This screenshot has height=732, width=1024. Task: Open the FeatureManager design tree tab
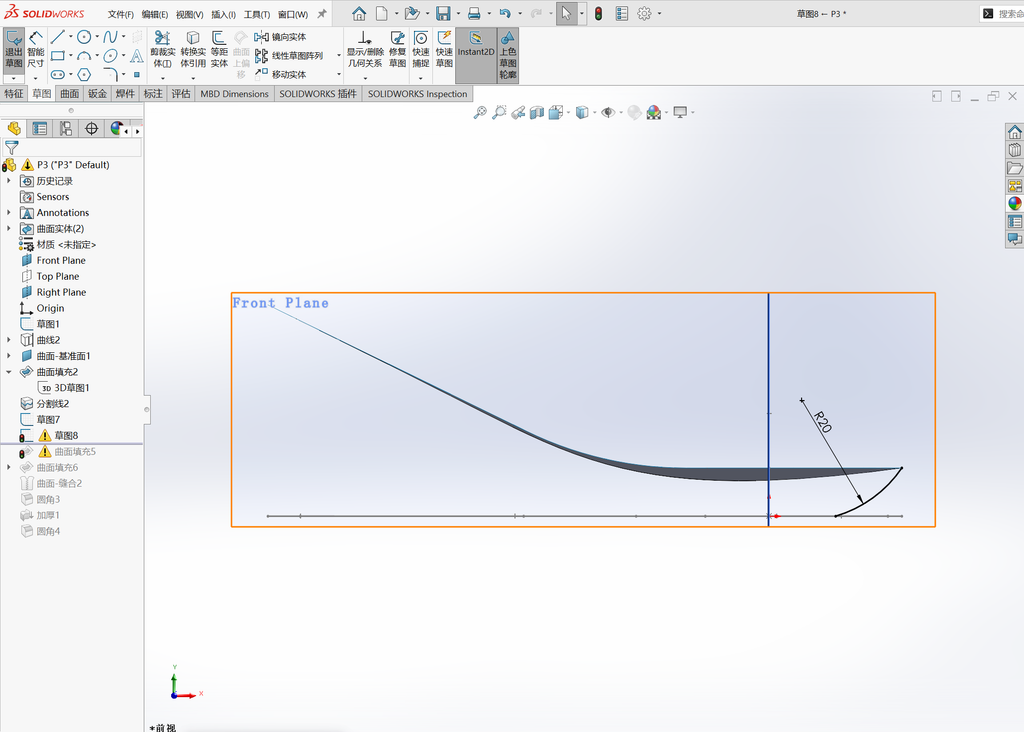coord(14,129)
